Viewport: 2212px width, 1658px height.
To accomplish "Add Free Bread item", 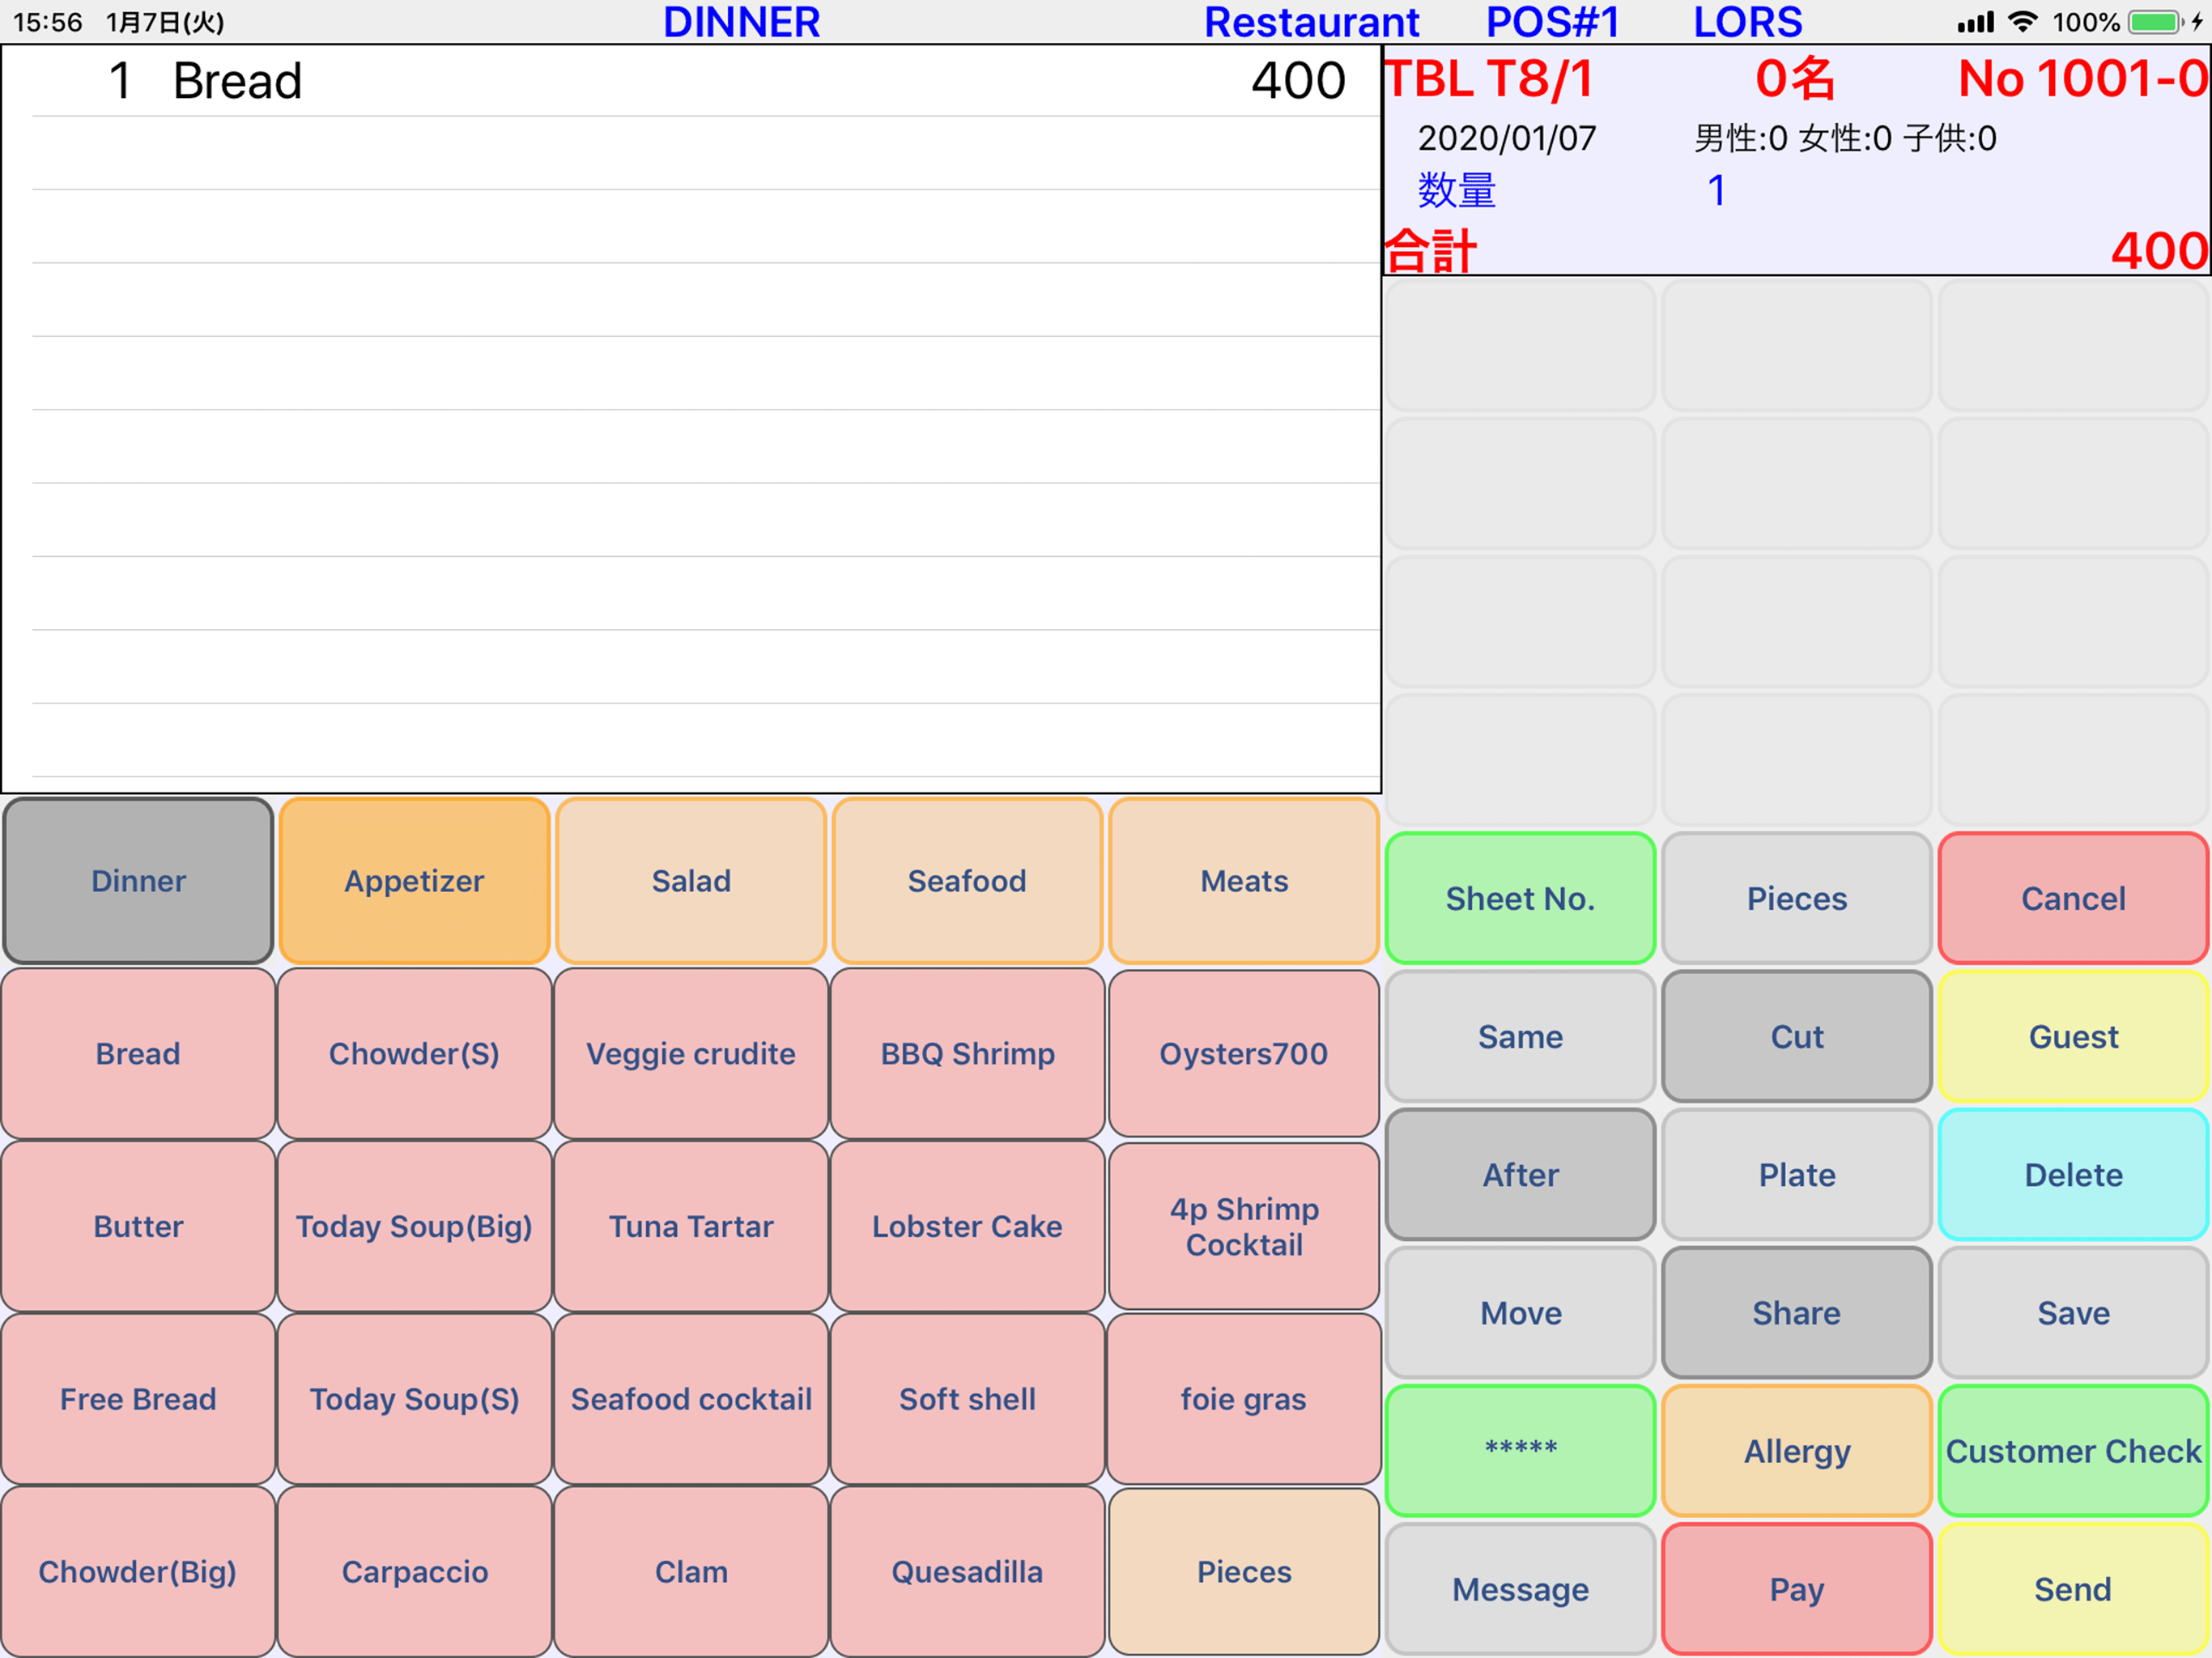I will [x=138, y=1399].
